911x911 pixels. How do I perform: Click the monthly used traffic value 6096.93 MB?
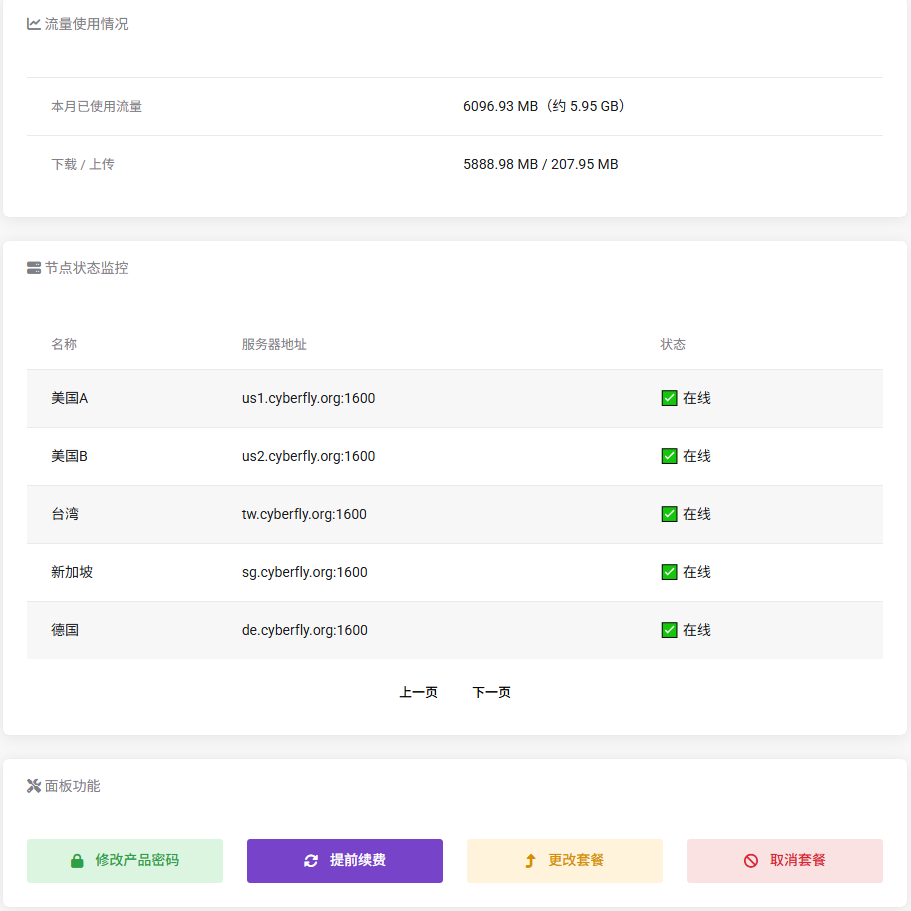500,106
